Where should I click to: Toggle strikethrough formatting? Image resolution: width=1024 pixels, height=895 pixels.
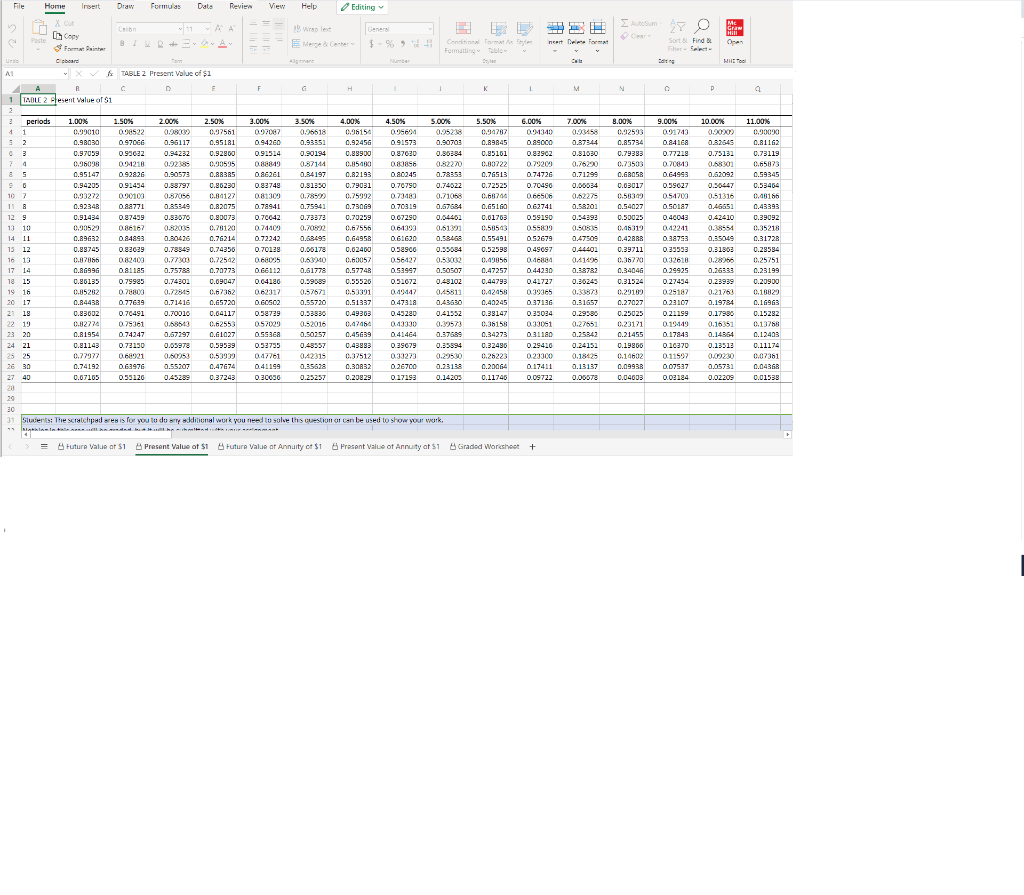[173, 44]
